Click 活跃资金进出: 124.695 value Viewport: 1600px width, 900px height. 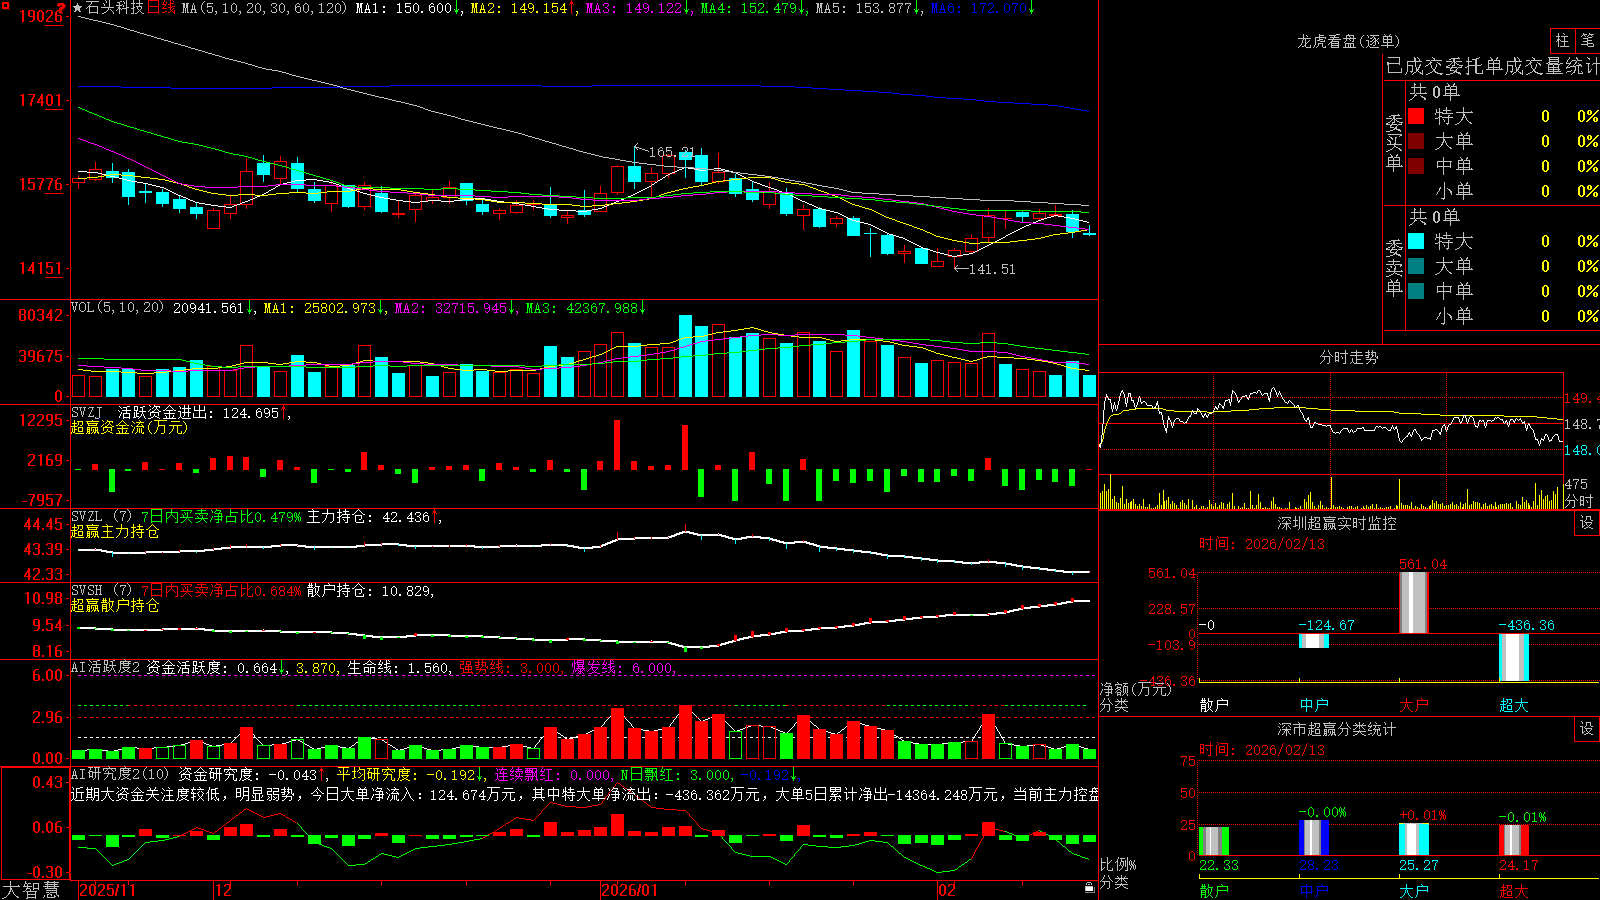204,412
